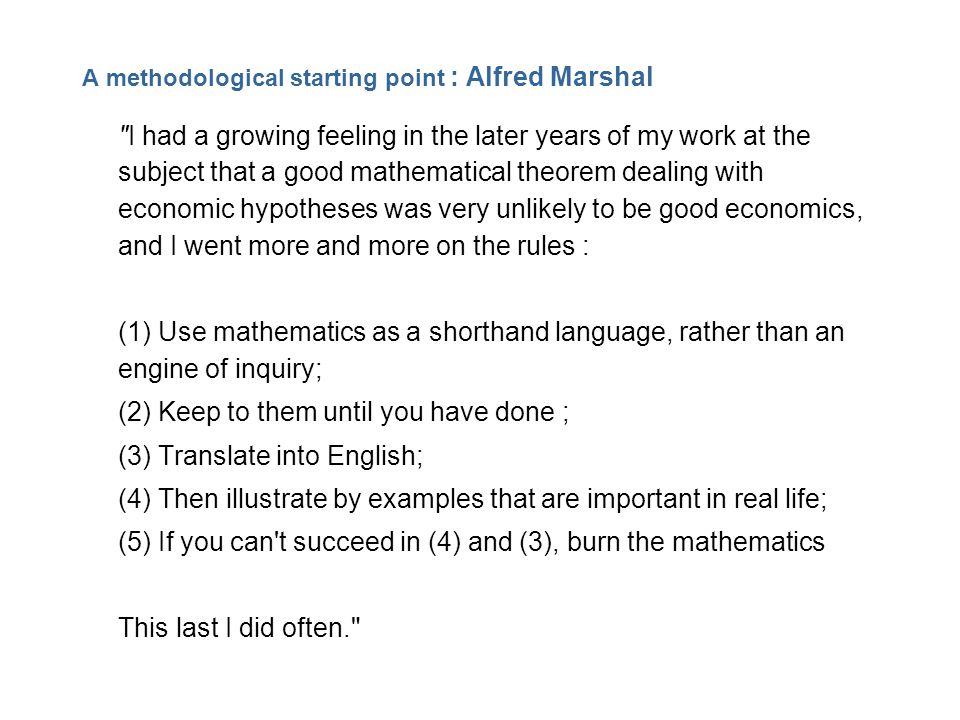Click the words 'economic hypotheses'
This screenshot has width=960, height=720.
coord(248,209)
